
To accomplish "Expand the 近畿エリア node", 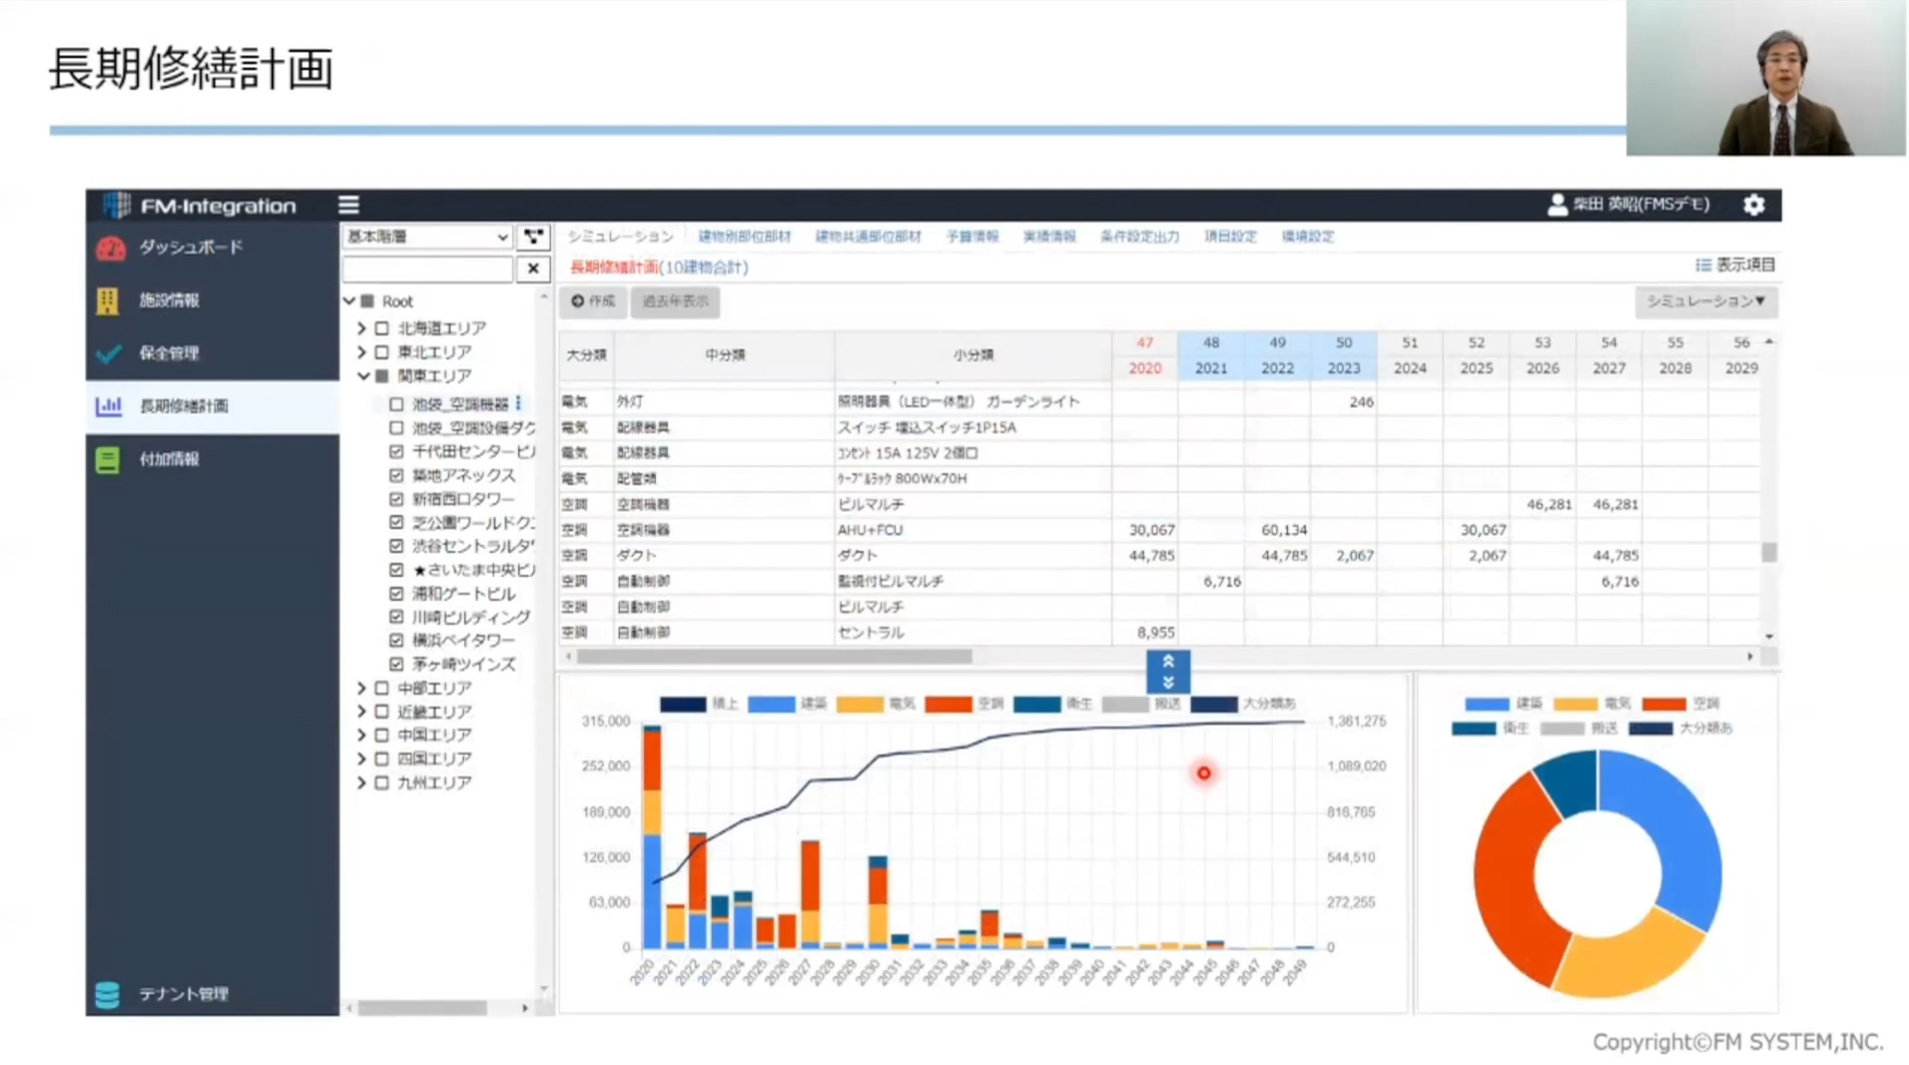I will [361, 712].
